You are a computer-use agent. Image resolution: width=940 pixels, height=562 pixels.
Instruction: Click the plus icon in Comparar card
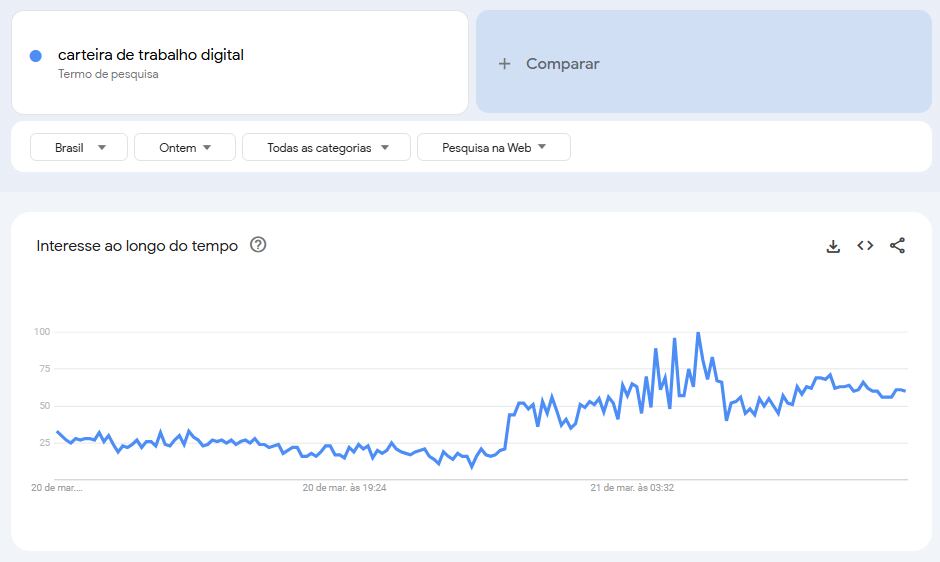coord(505,64)
